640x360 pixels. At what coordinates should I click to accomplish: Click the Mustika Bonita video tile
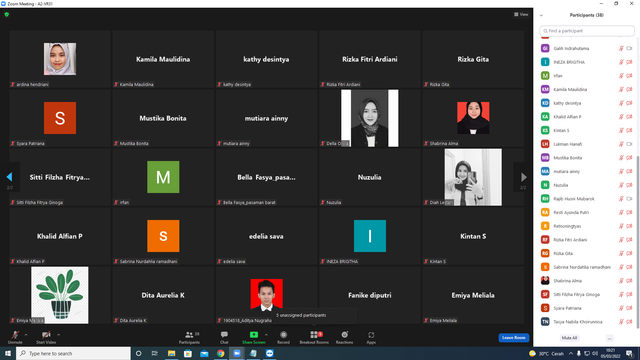(163, 118)
